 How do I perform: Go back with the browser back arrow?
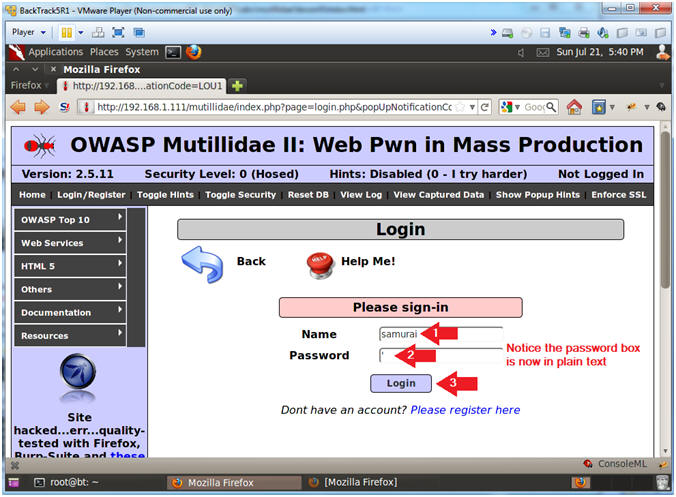coord(18,106)
